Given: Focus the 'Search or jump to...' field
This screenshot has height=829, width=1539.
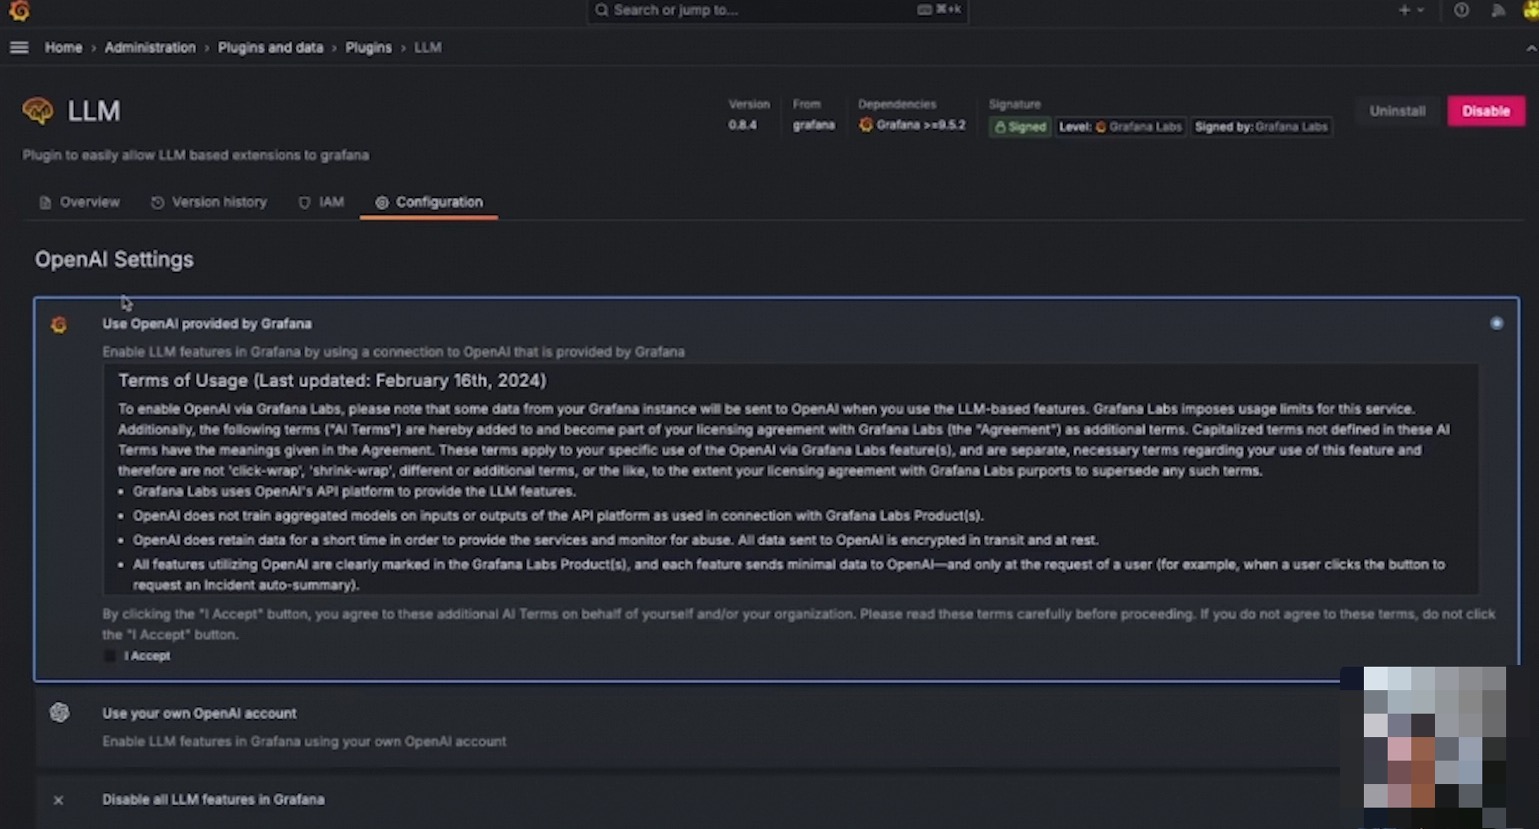Looking at the screenshot, I should (777, 11).
